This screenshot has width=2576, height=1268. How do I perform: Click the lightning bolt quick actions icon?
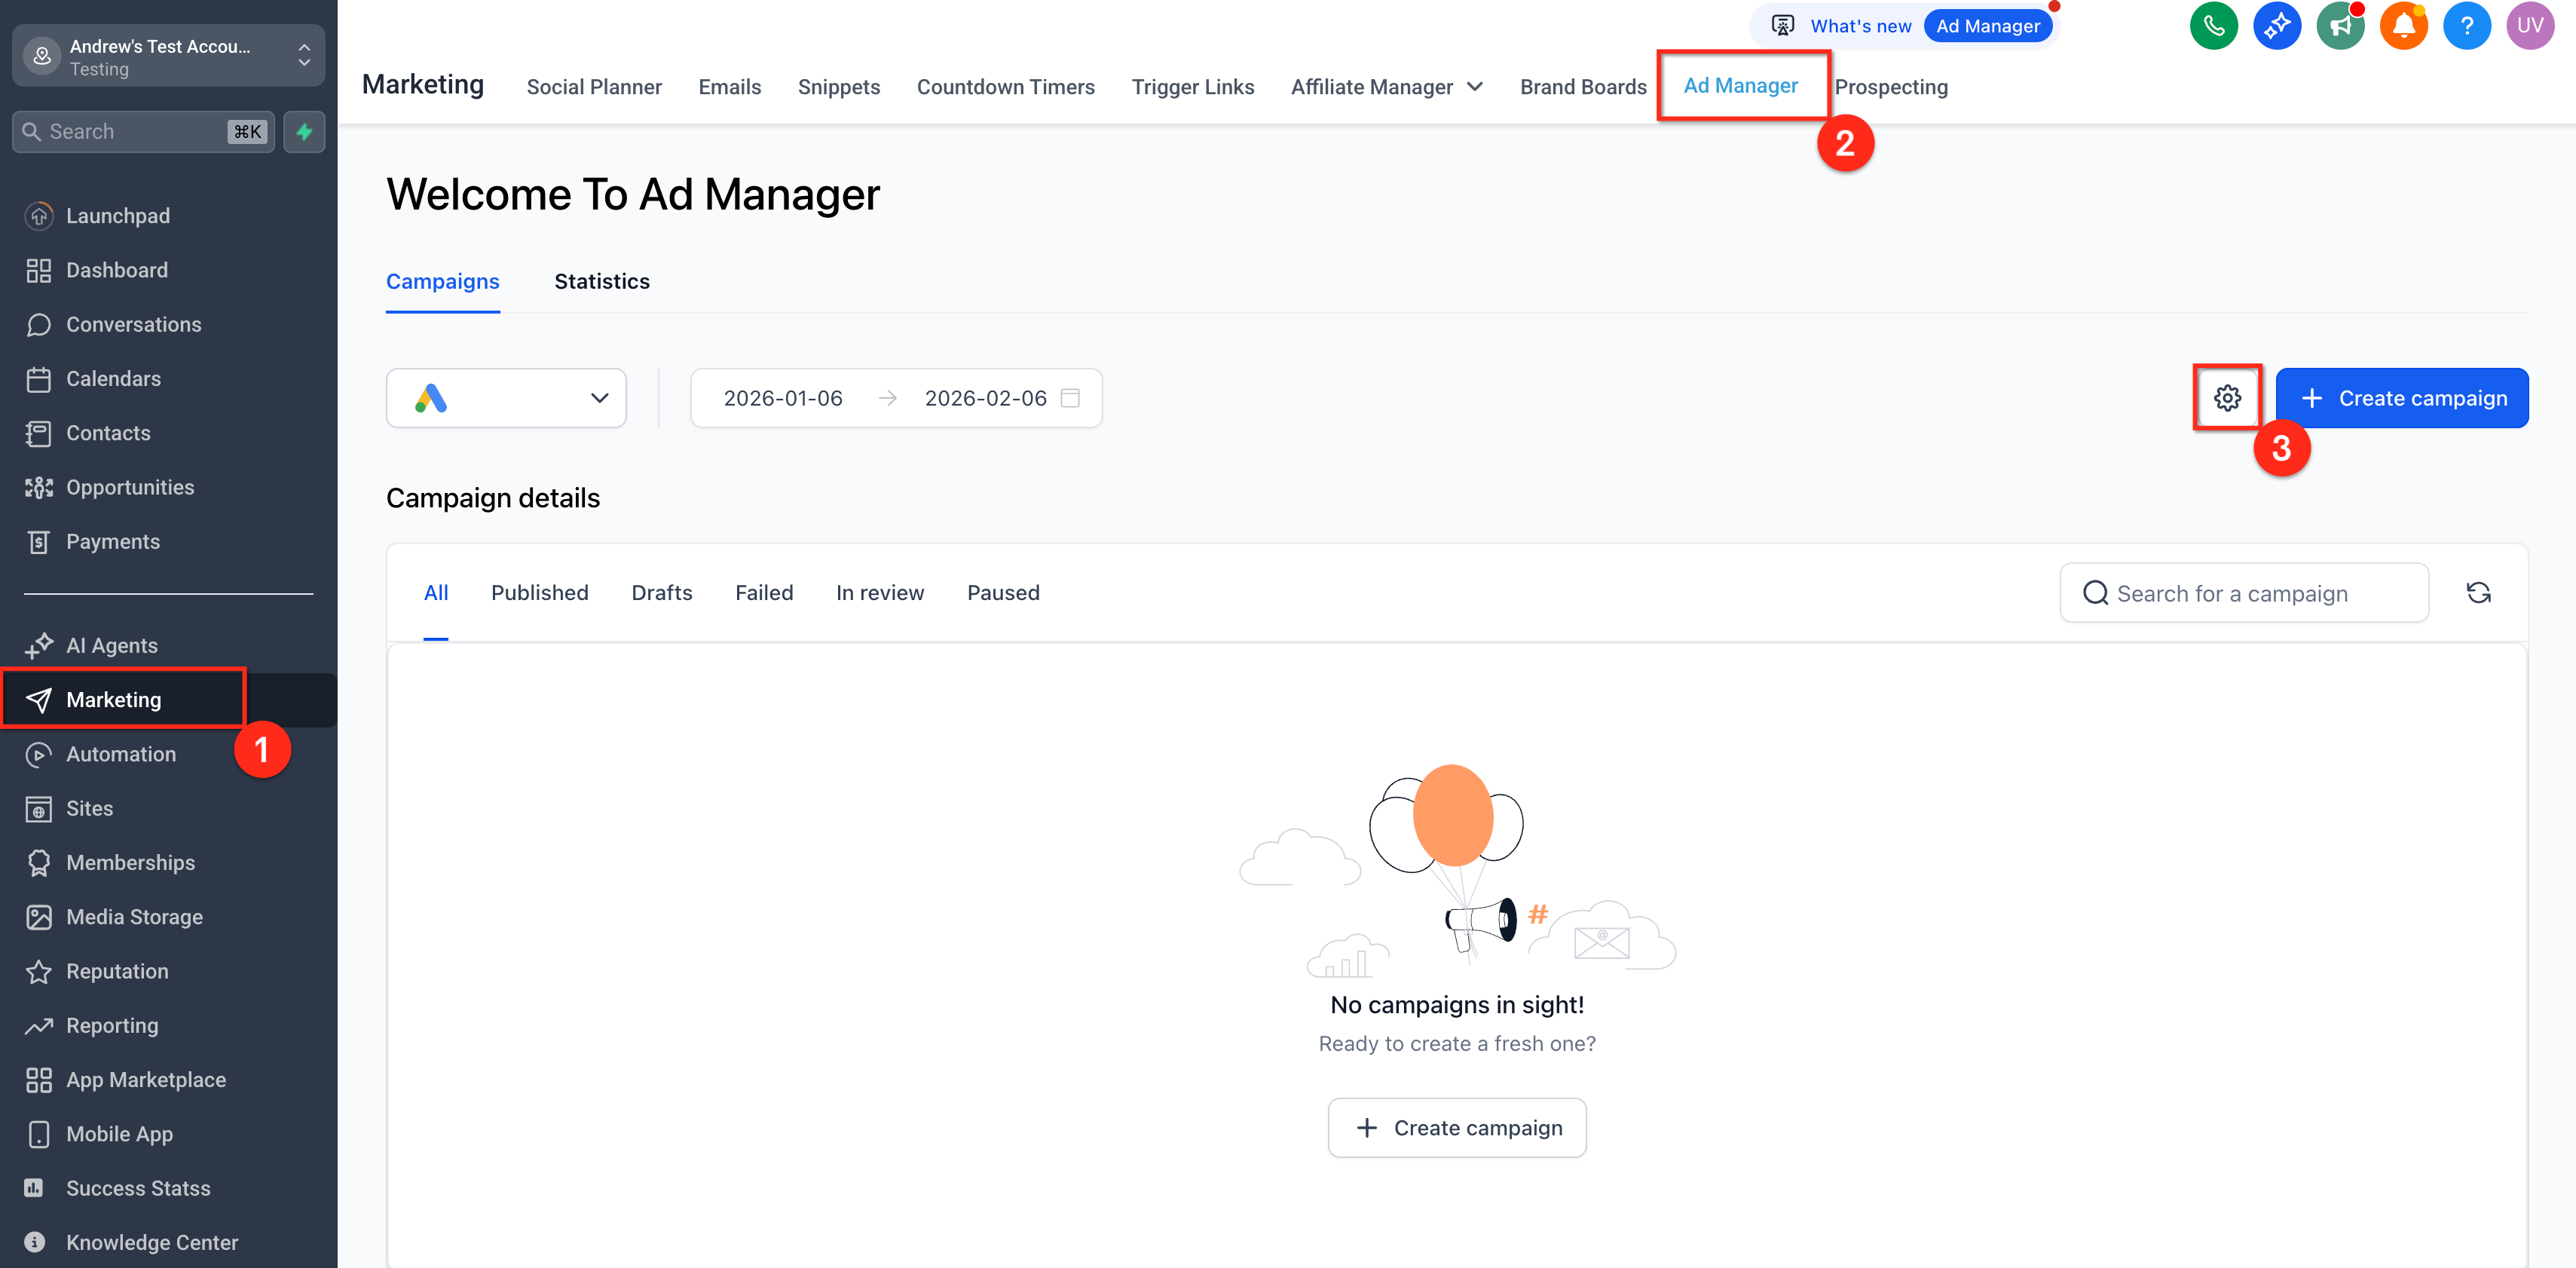(304, 132)
